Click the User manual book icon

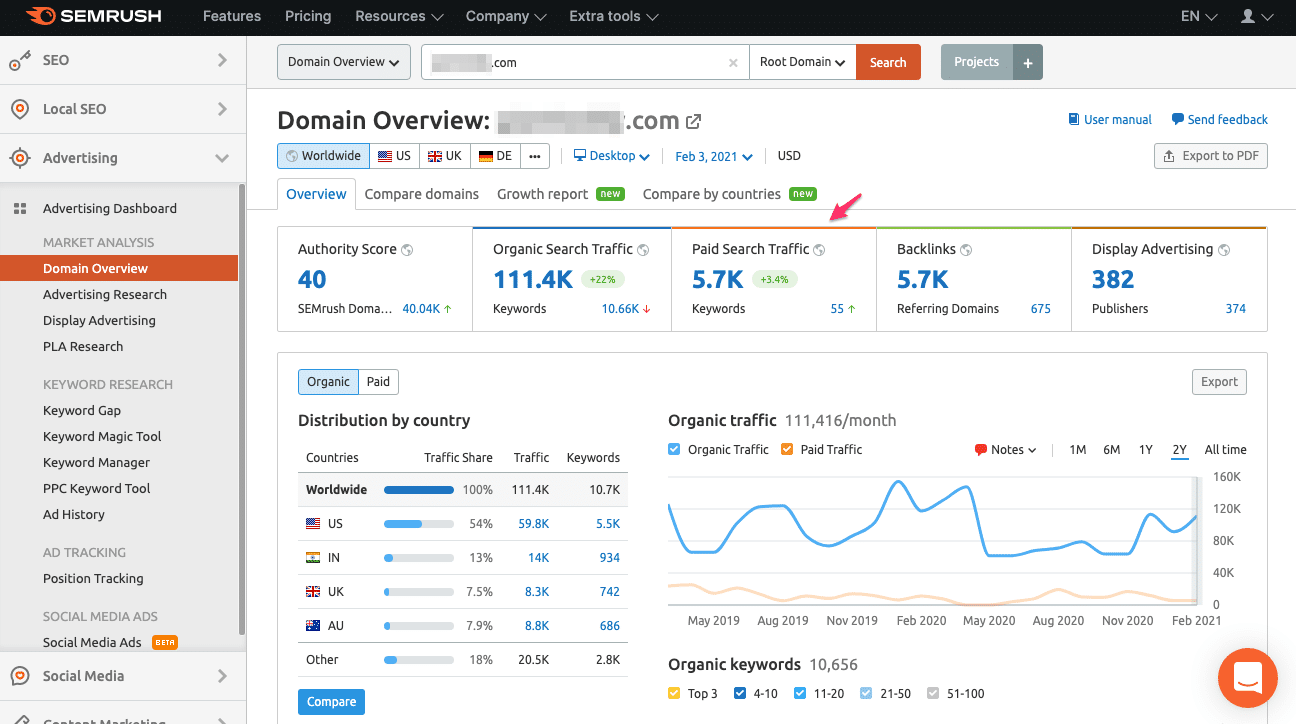[x=1074, y=119]
